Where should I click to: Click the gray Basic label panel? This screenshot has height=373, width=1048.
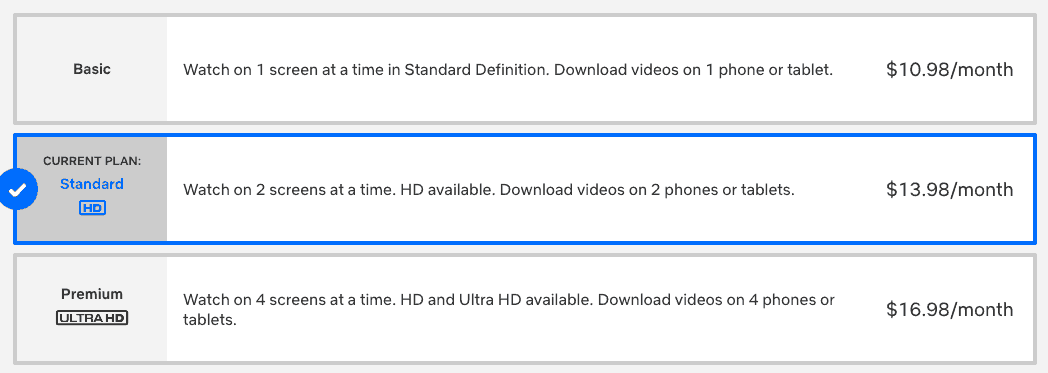[92, 69]
